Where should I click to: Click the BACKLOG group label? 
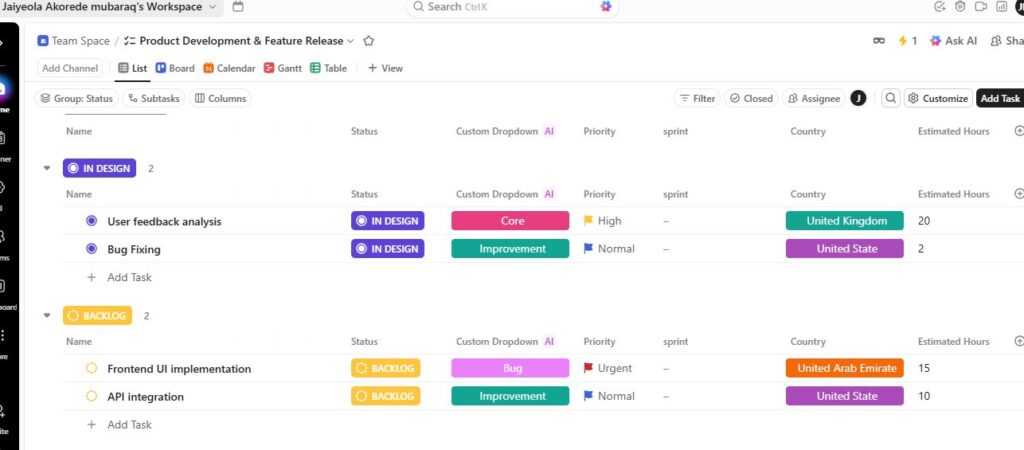click(x=97, y=316)
